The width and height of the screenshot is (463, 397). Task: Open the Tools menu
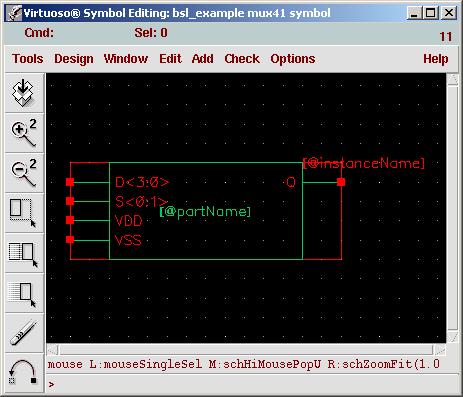coord(28,59)
